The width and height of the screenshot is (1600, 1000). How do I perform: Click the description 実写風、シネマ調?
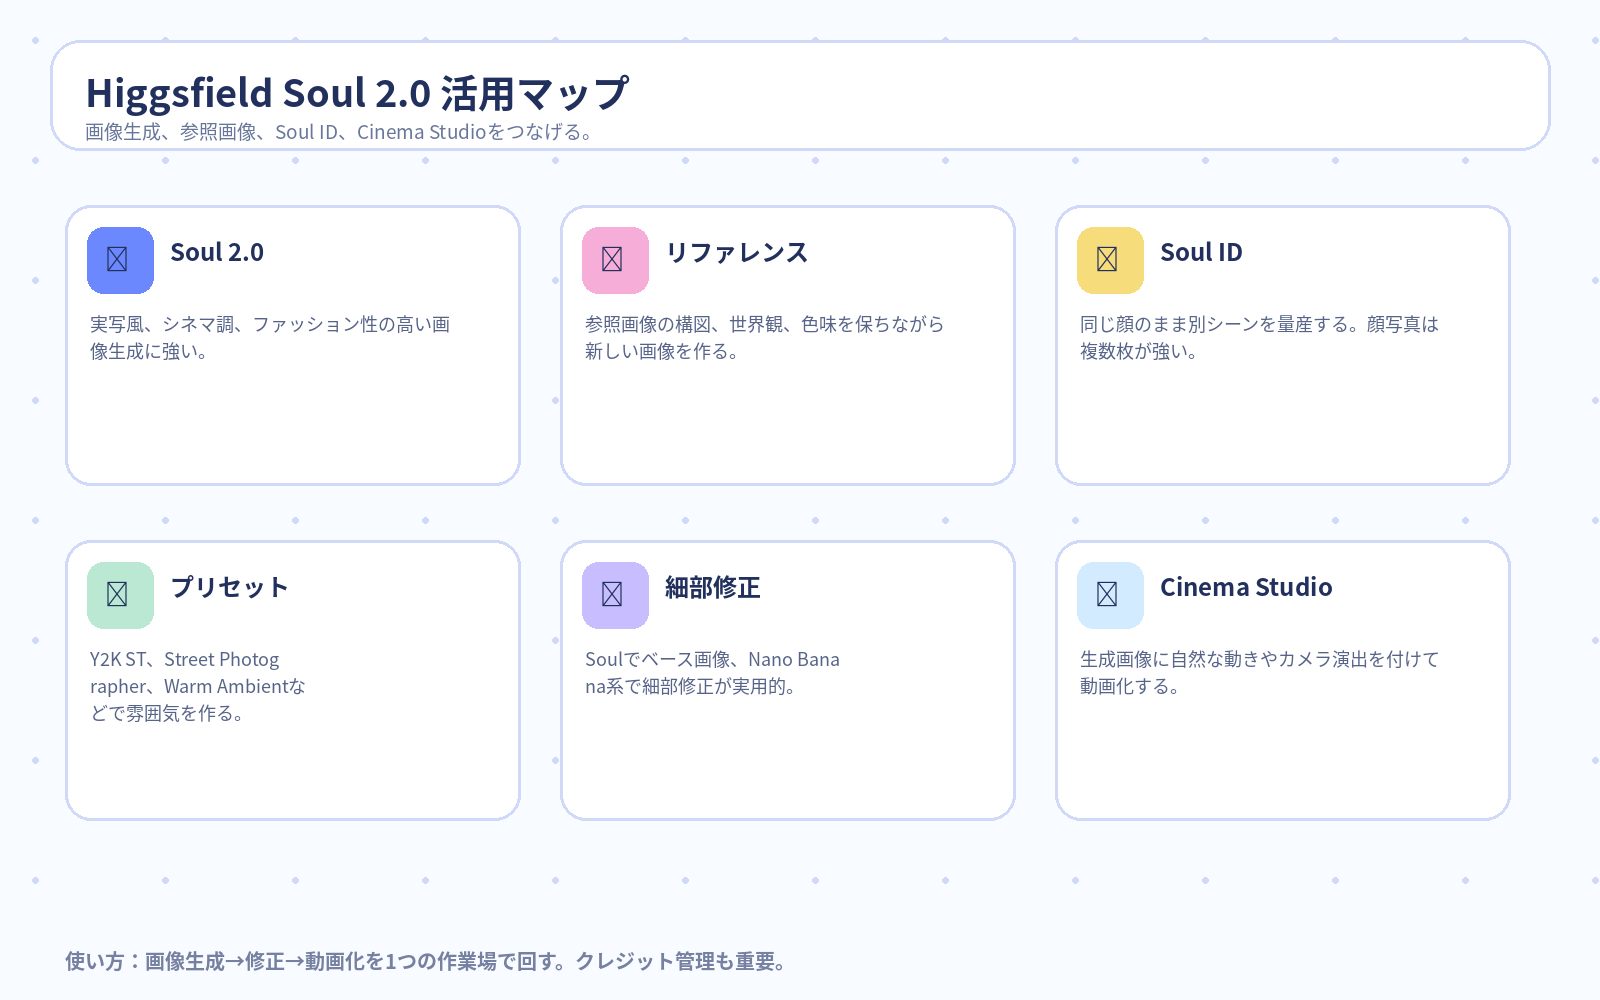coord(270,337)
